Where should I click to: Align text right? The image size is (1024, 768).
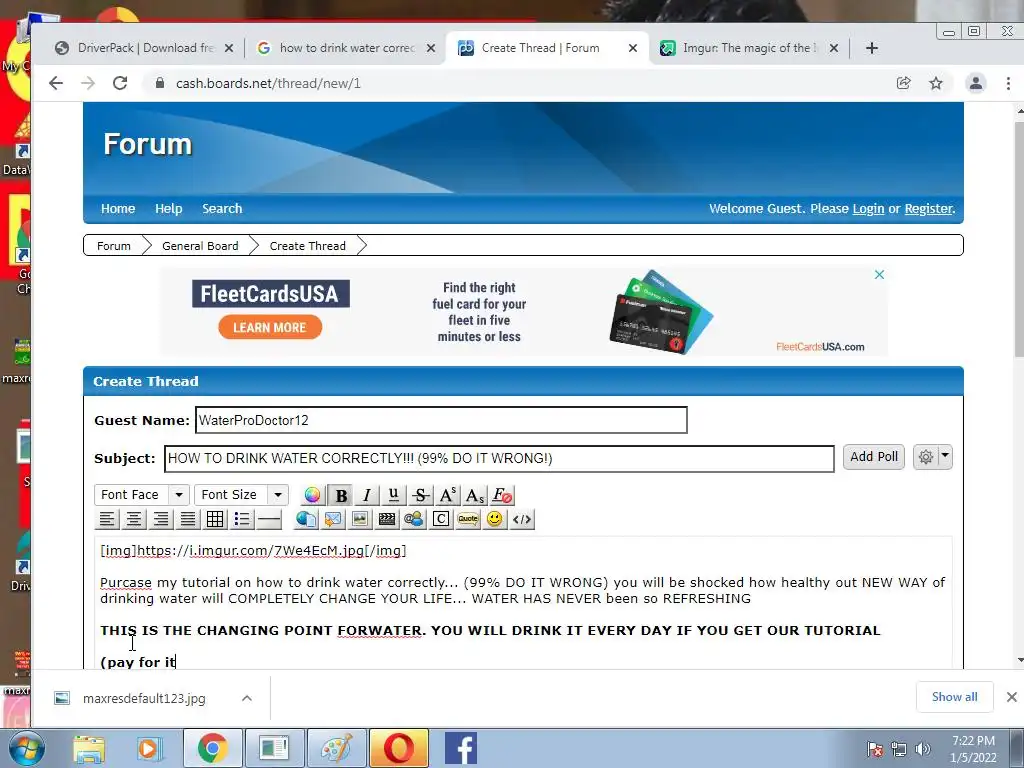161,519
